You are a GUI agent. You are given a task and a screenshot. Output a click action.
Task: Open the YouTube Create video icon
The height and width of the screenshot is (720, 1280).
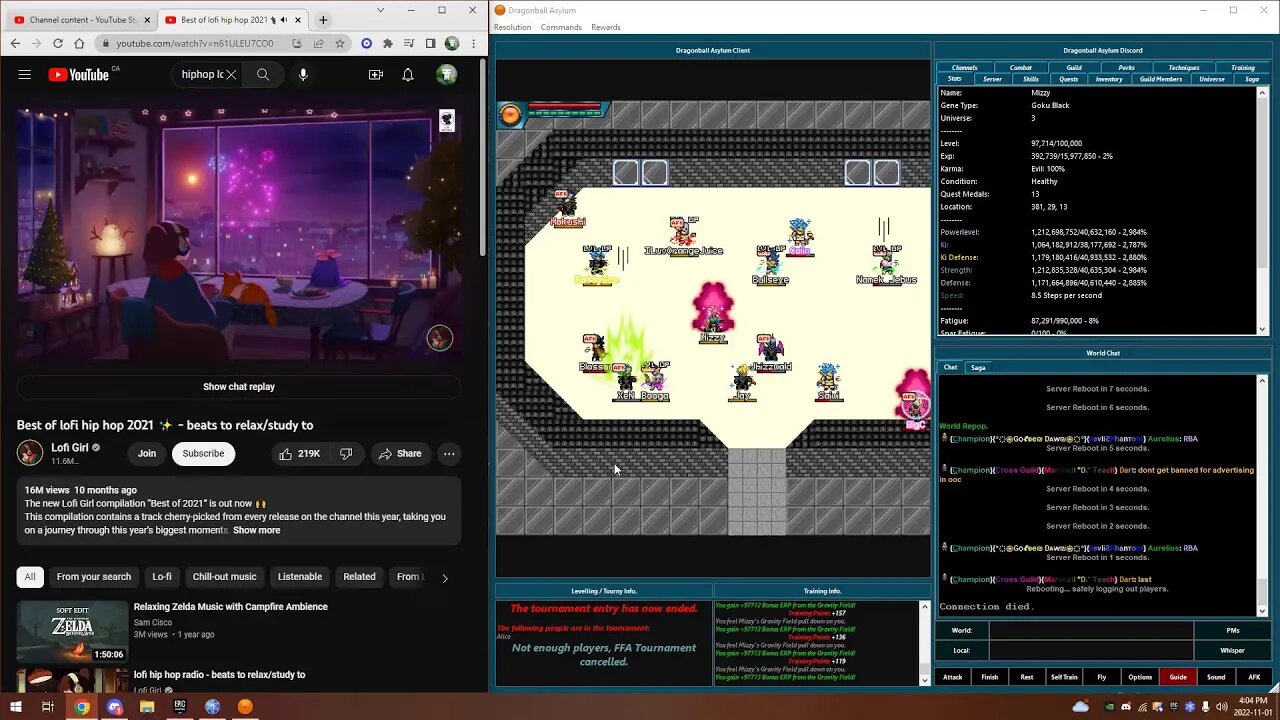tap(376, 74)
